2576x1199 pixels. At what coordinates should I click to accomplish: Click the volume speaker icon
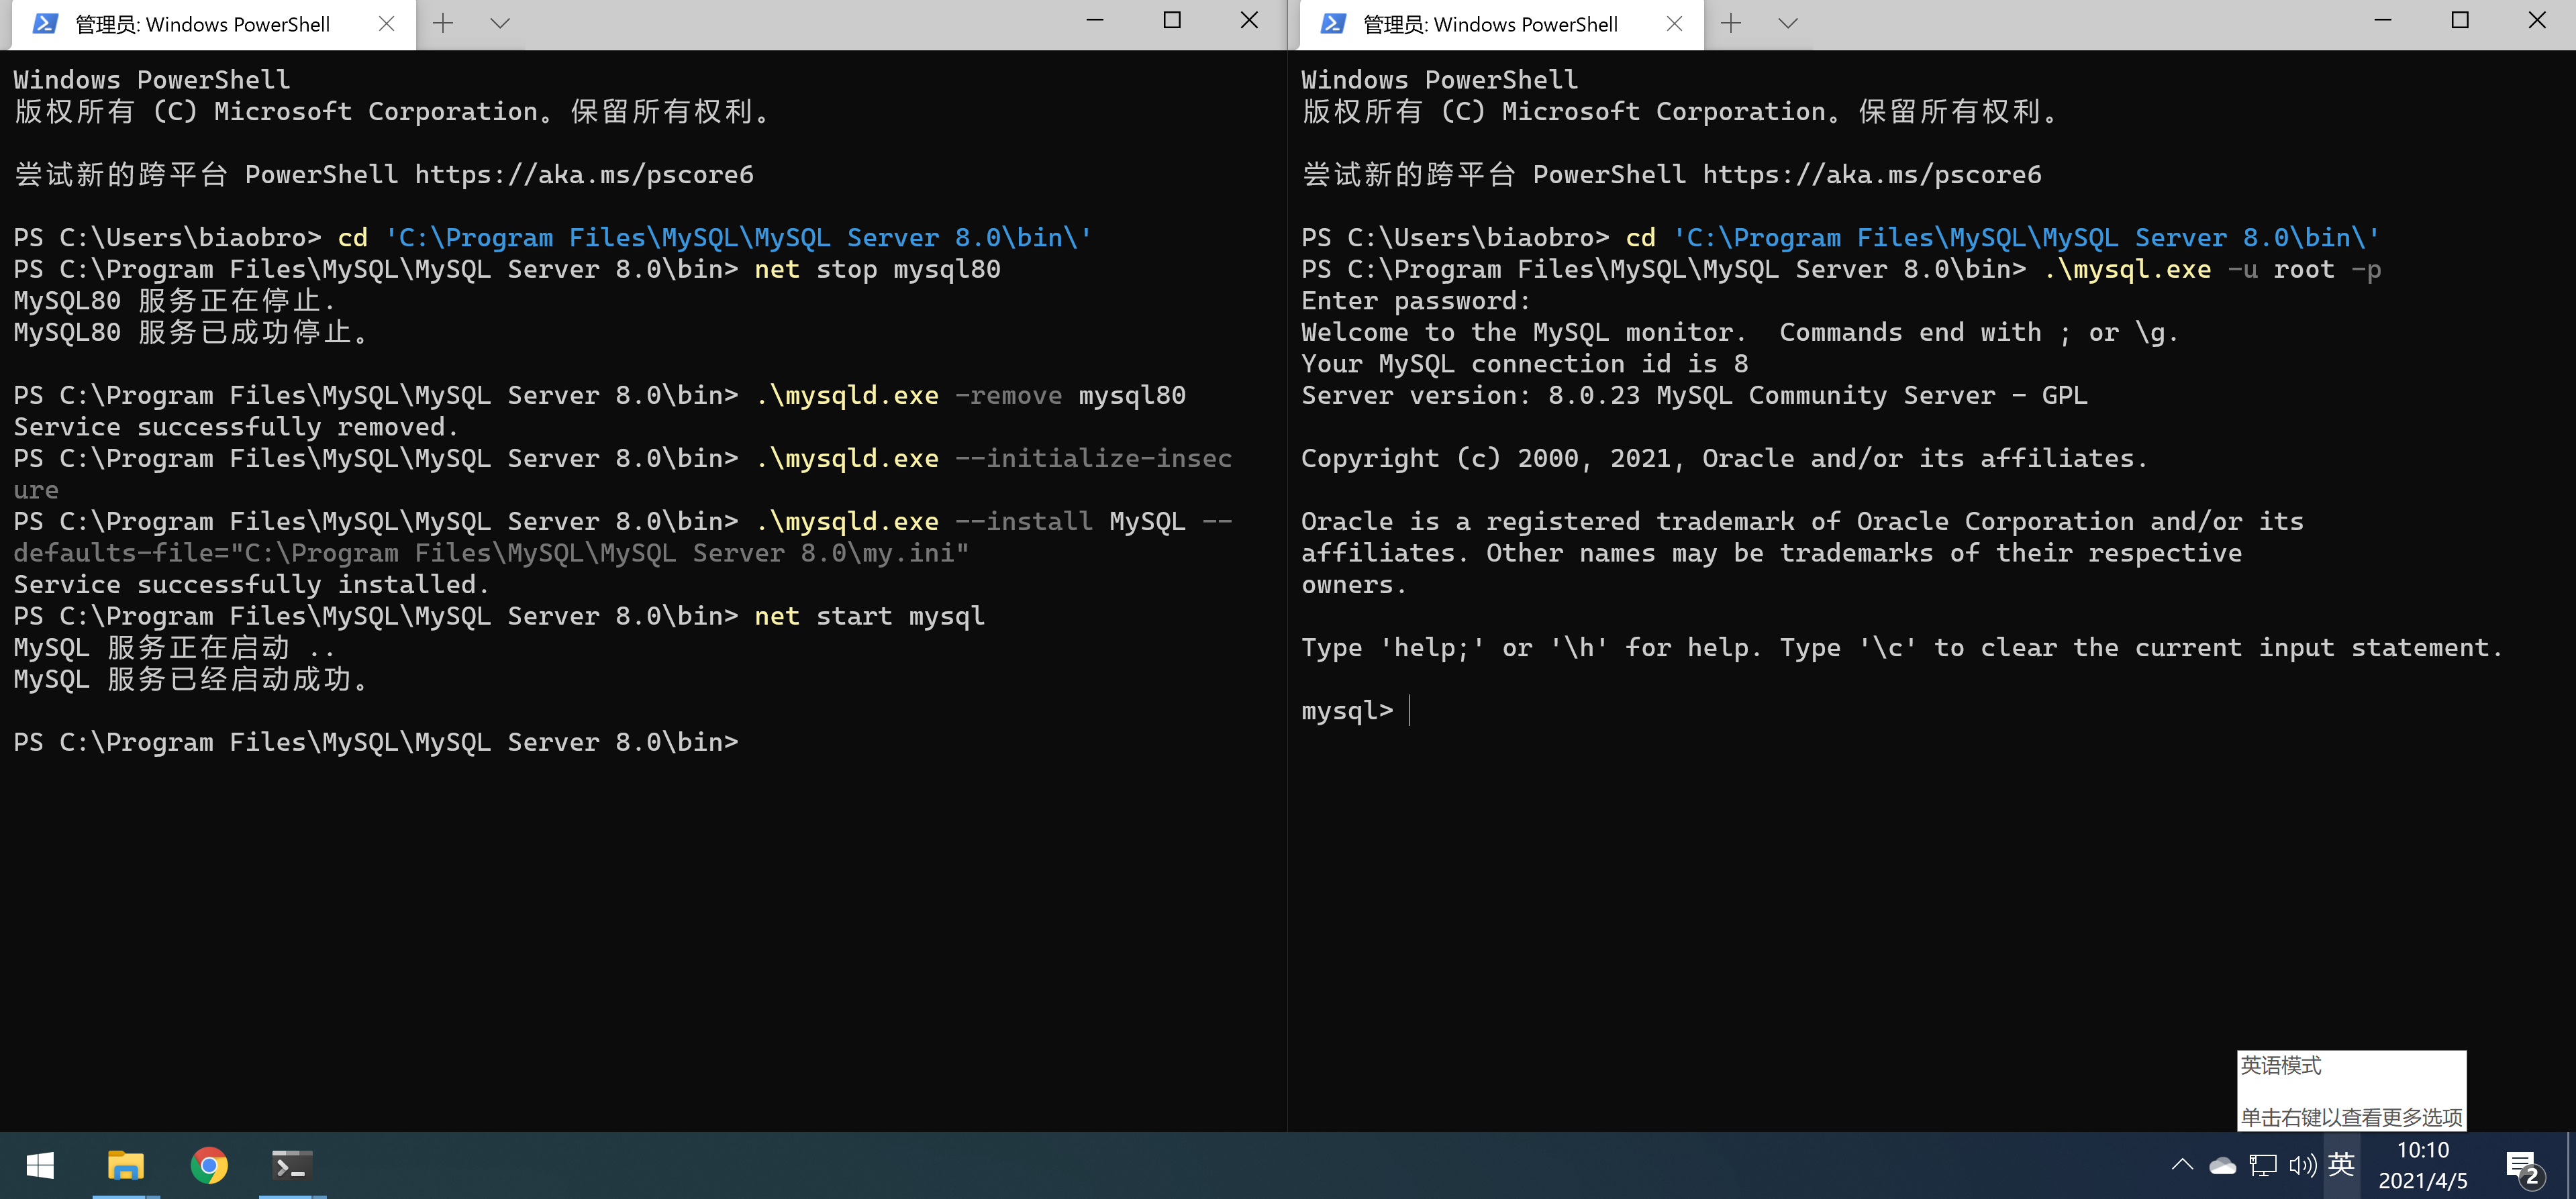tap(2302, 1166)
